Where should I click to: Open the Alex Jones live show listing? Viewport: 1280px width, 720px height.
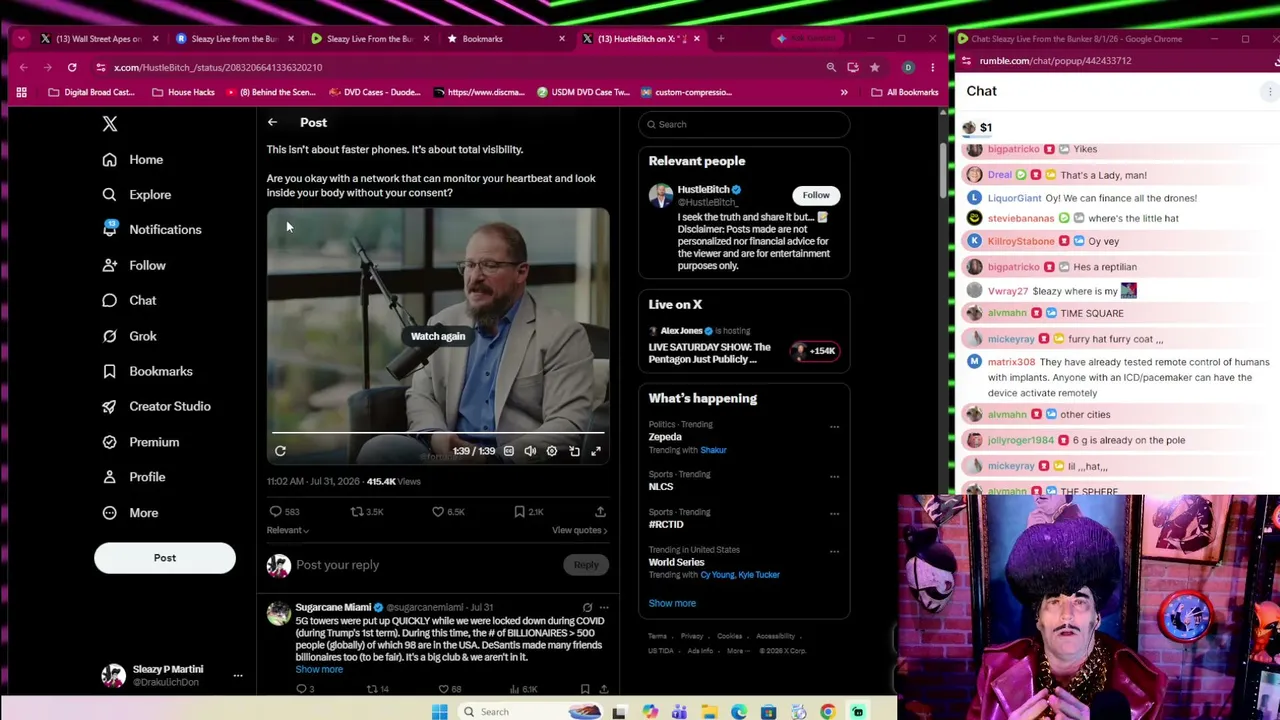(744, 346)
